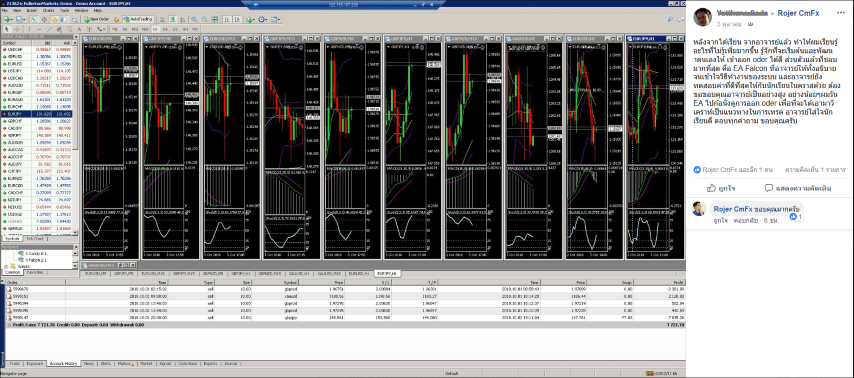This screenshot has width=854, height=378.
Task: Open the periodicity clock dropdown
Action: [x=264, y=19]
